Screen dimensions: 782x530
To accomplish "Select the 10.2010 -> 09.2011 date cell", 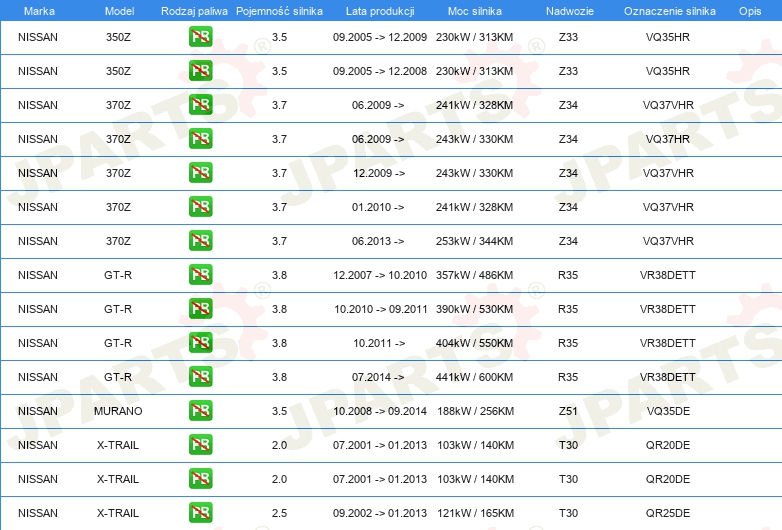I will tap(381, 309).
